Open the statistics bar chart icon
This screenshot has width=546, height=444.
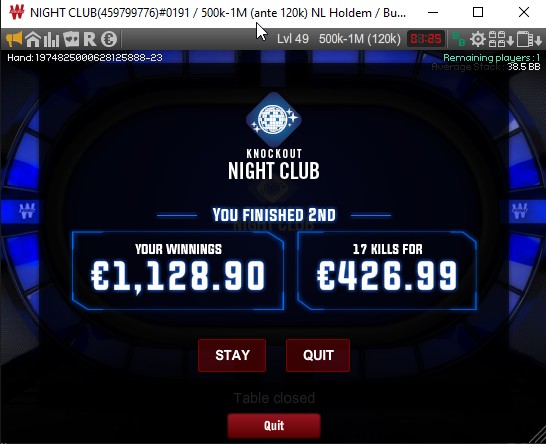tap(51, 39)
